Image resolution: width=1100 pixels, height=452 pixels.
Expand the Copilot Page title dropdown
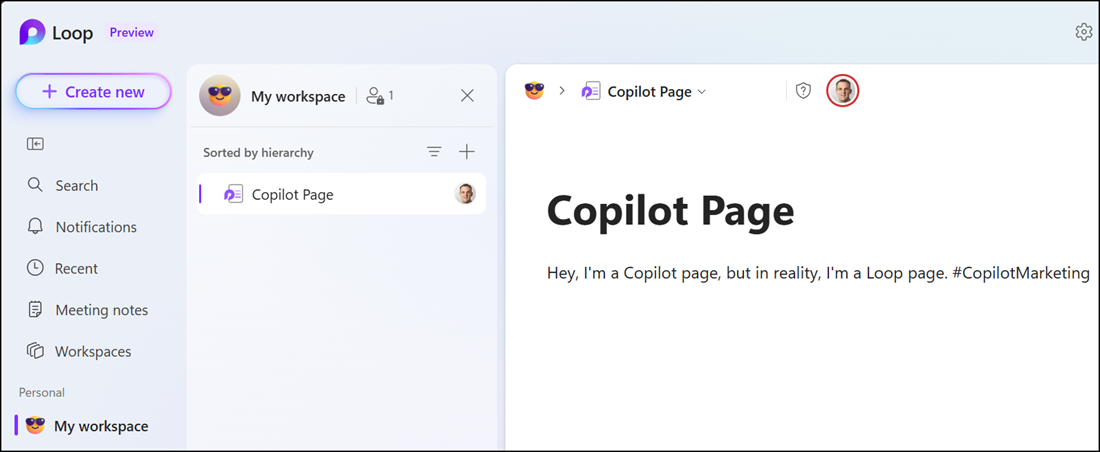click(x=701, y=92)
